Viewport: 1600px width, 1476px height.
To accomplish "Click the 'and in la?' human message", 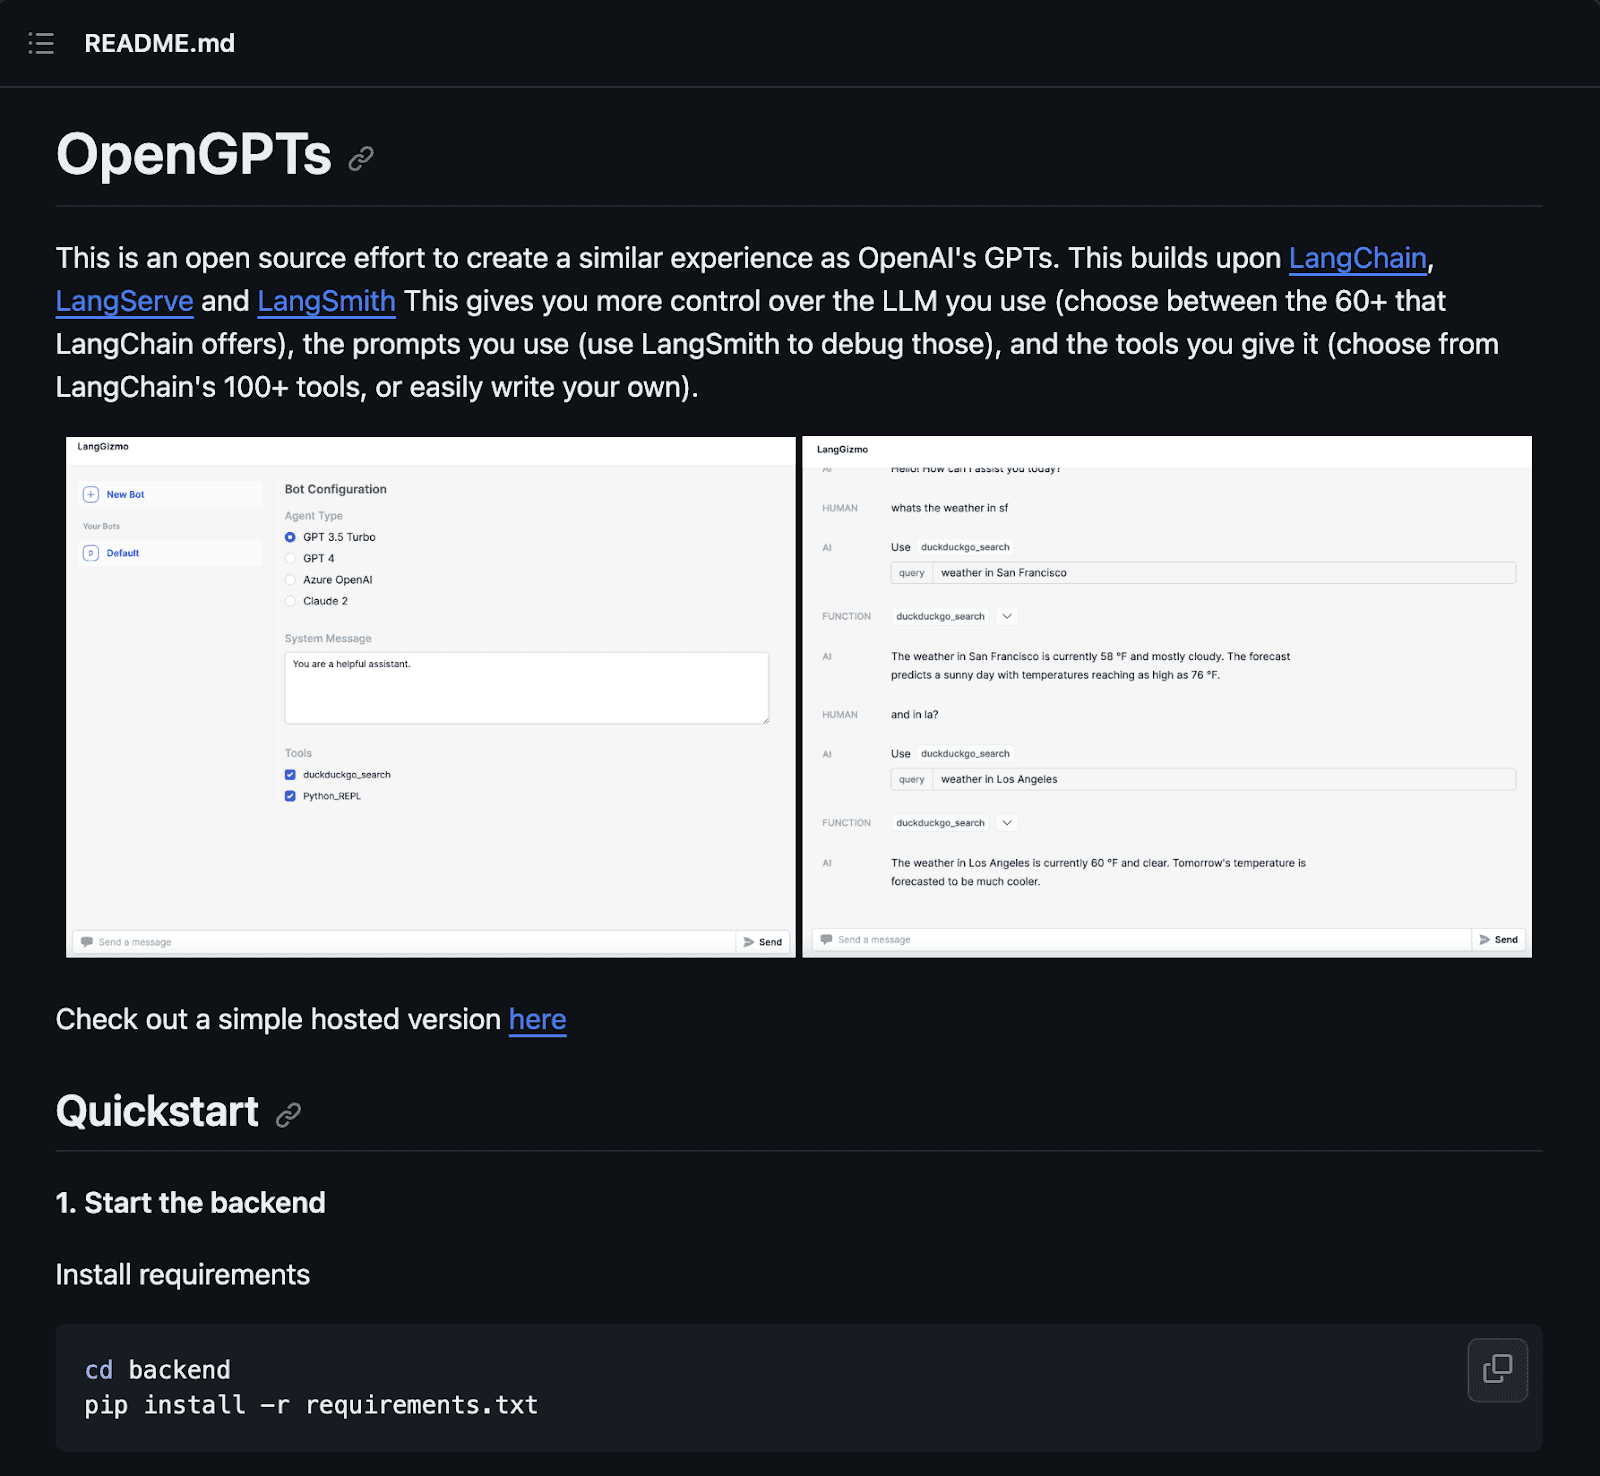I will tap(914, 715).
